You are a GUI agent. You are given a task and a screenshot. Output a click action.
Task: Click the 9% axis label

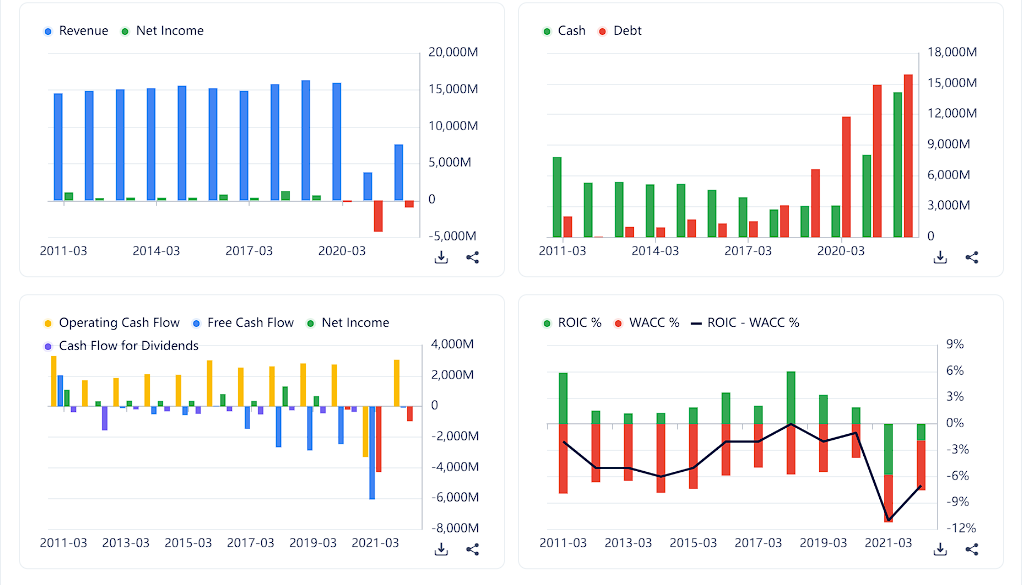coord(955,344)
